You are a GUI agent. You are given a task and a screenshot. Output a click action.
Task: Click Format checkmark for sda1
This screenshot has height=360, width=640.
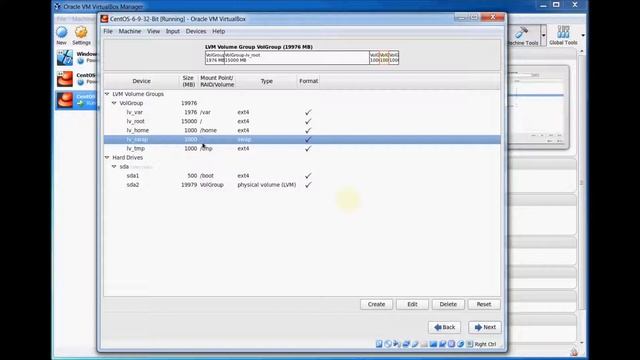point(308,176)
